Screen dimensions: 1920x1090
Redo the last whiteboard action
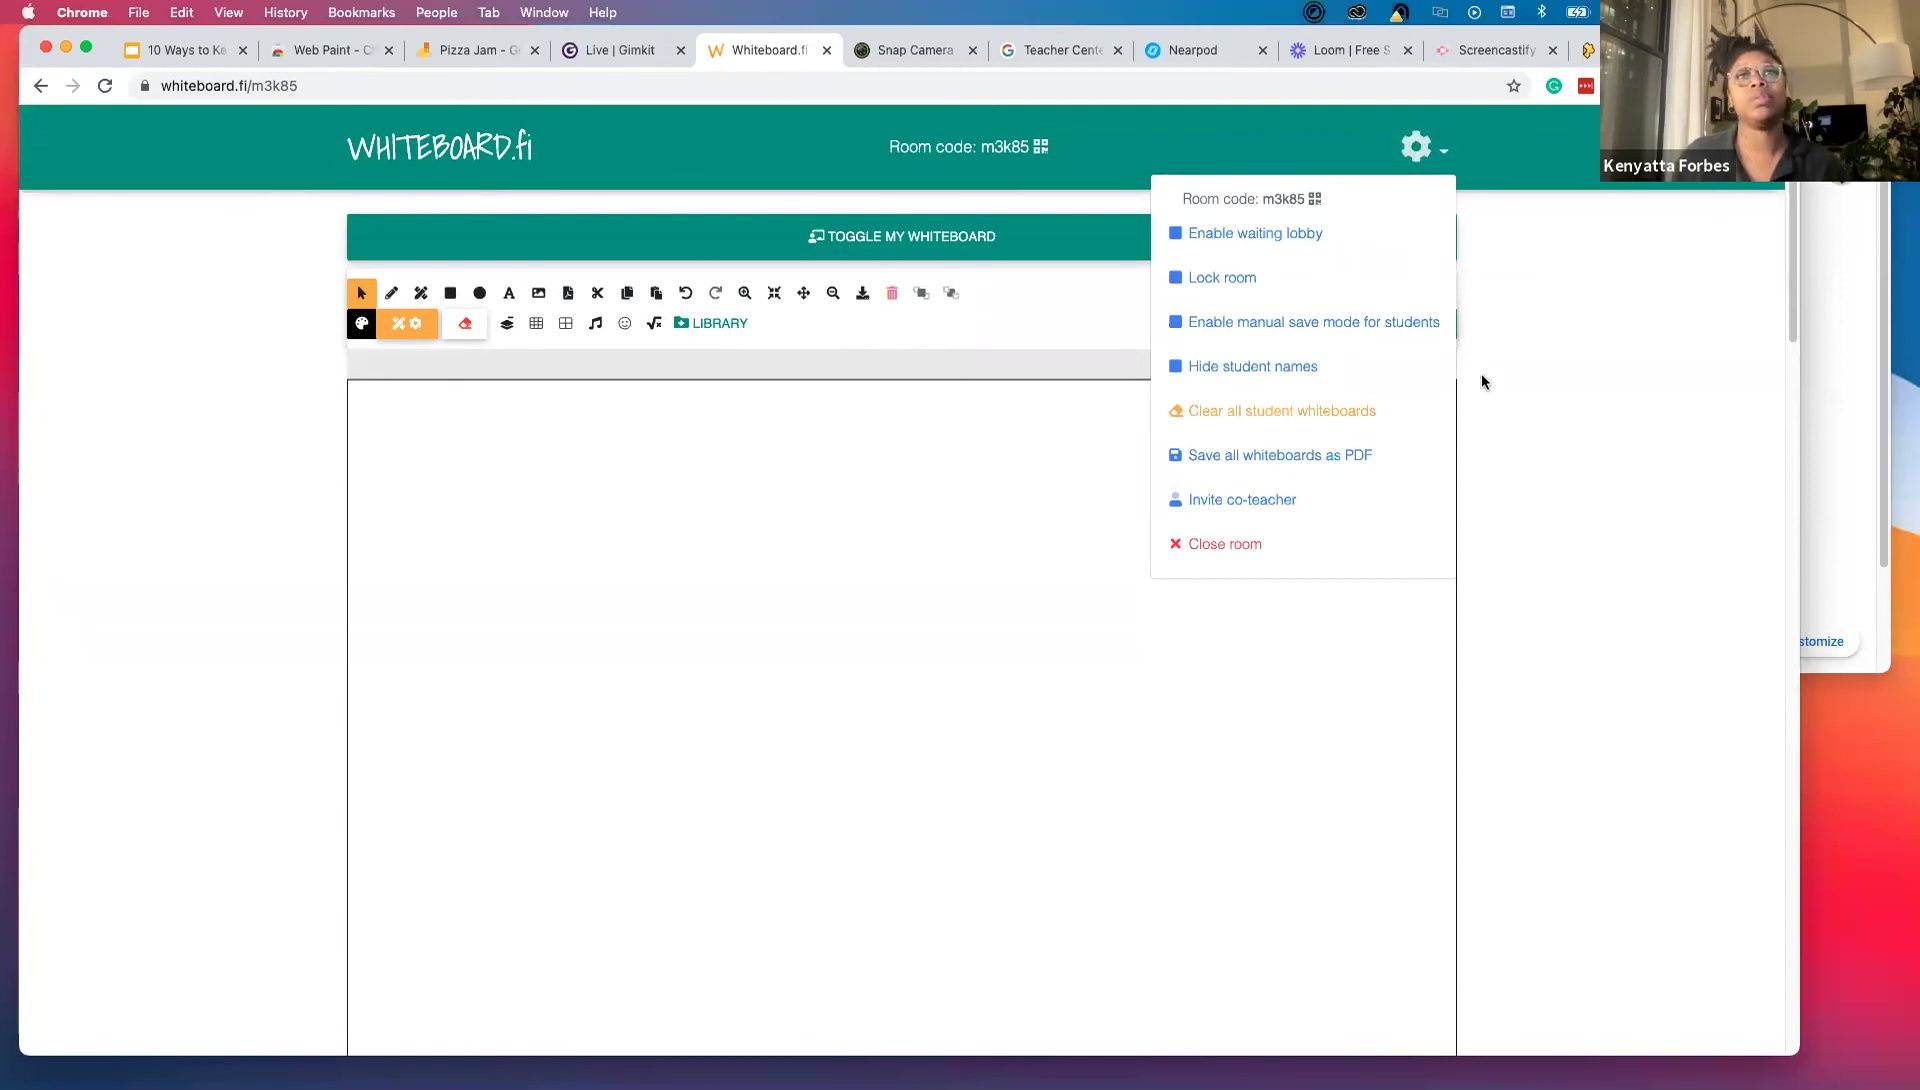pos(715,293)
